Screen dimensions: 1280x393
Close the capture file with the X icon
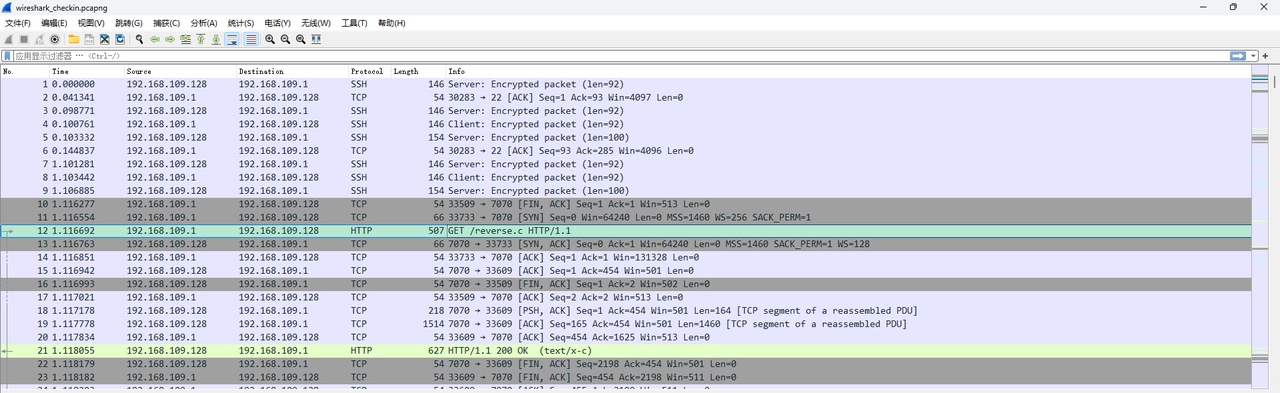click(x=104, y=39)
